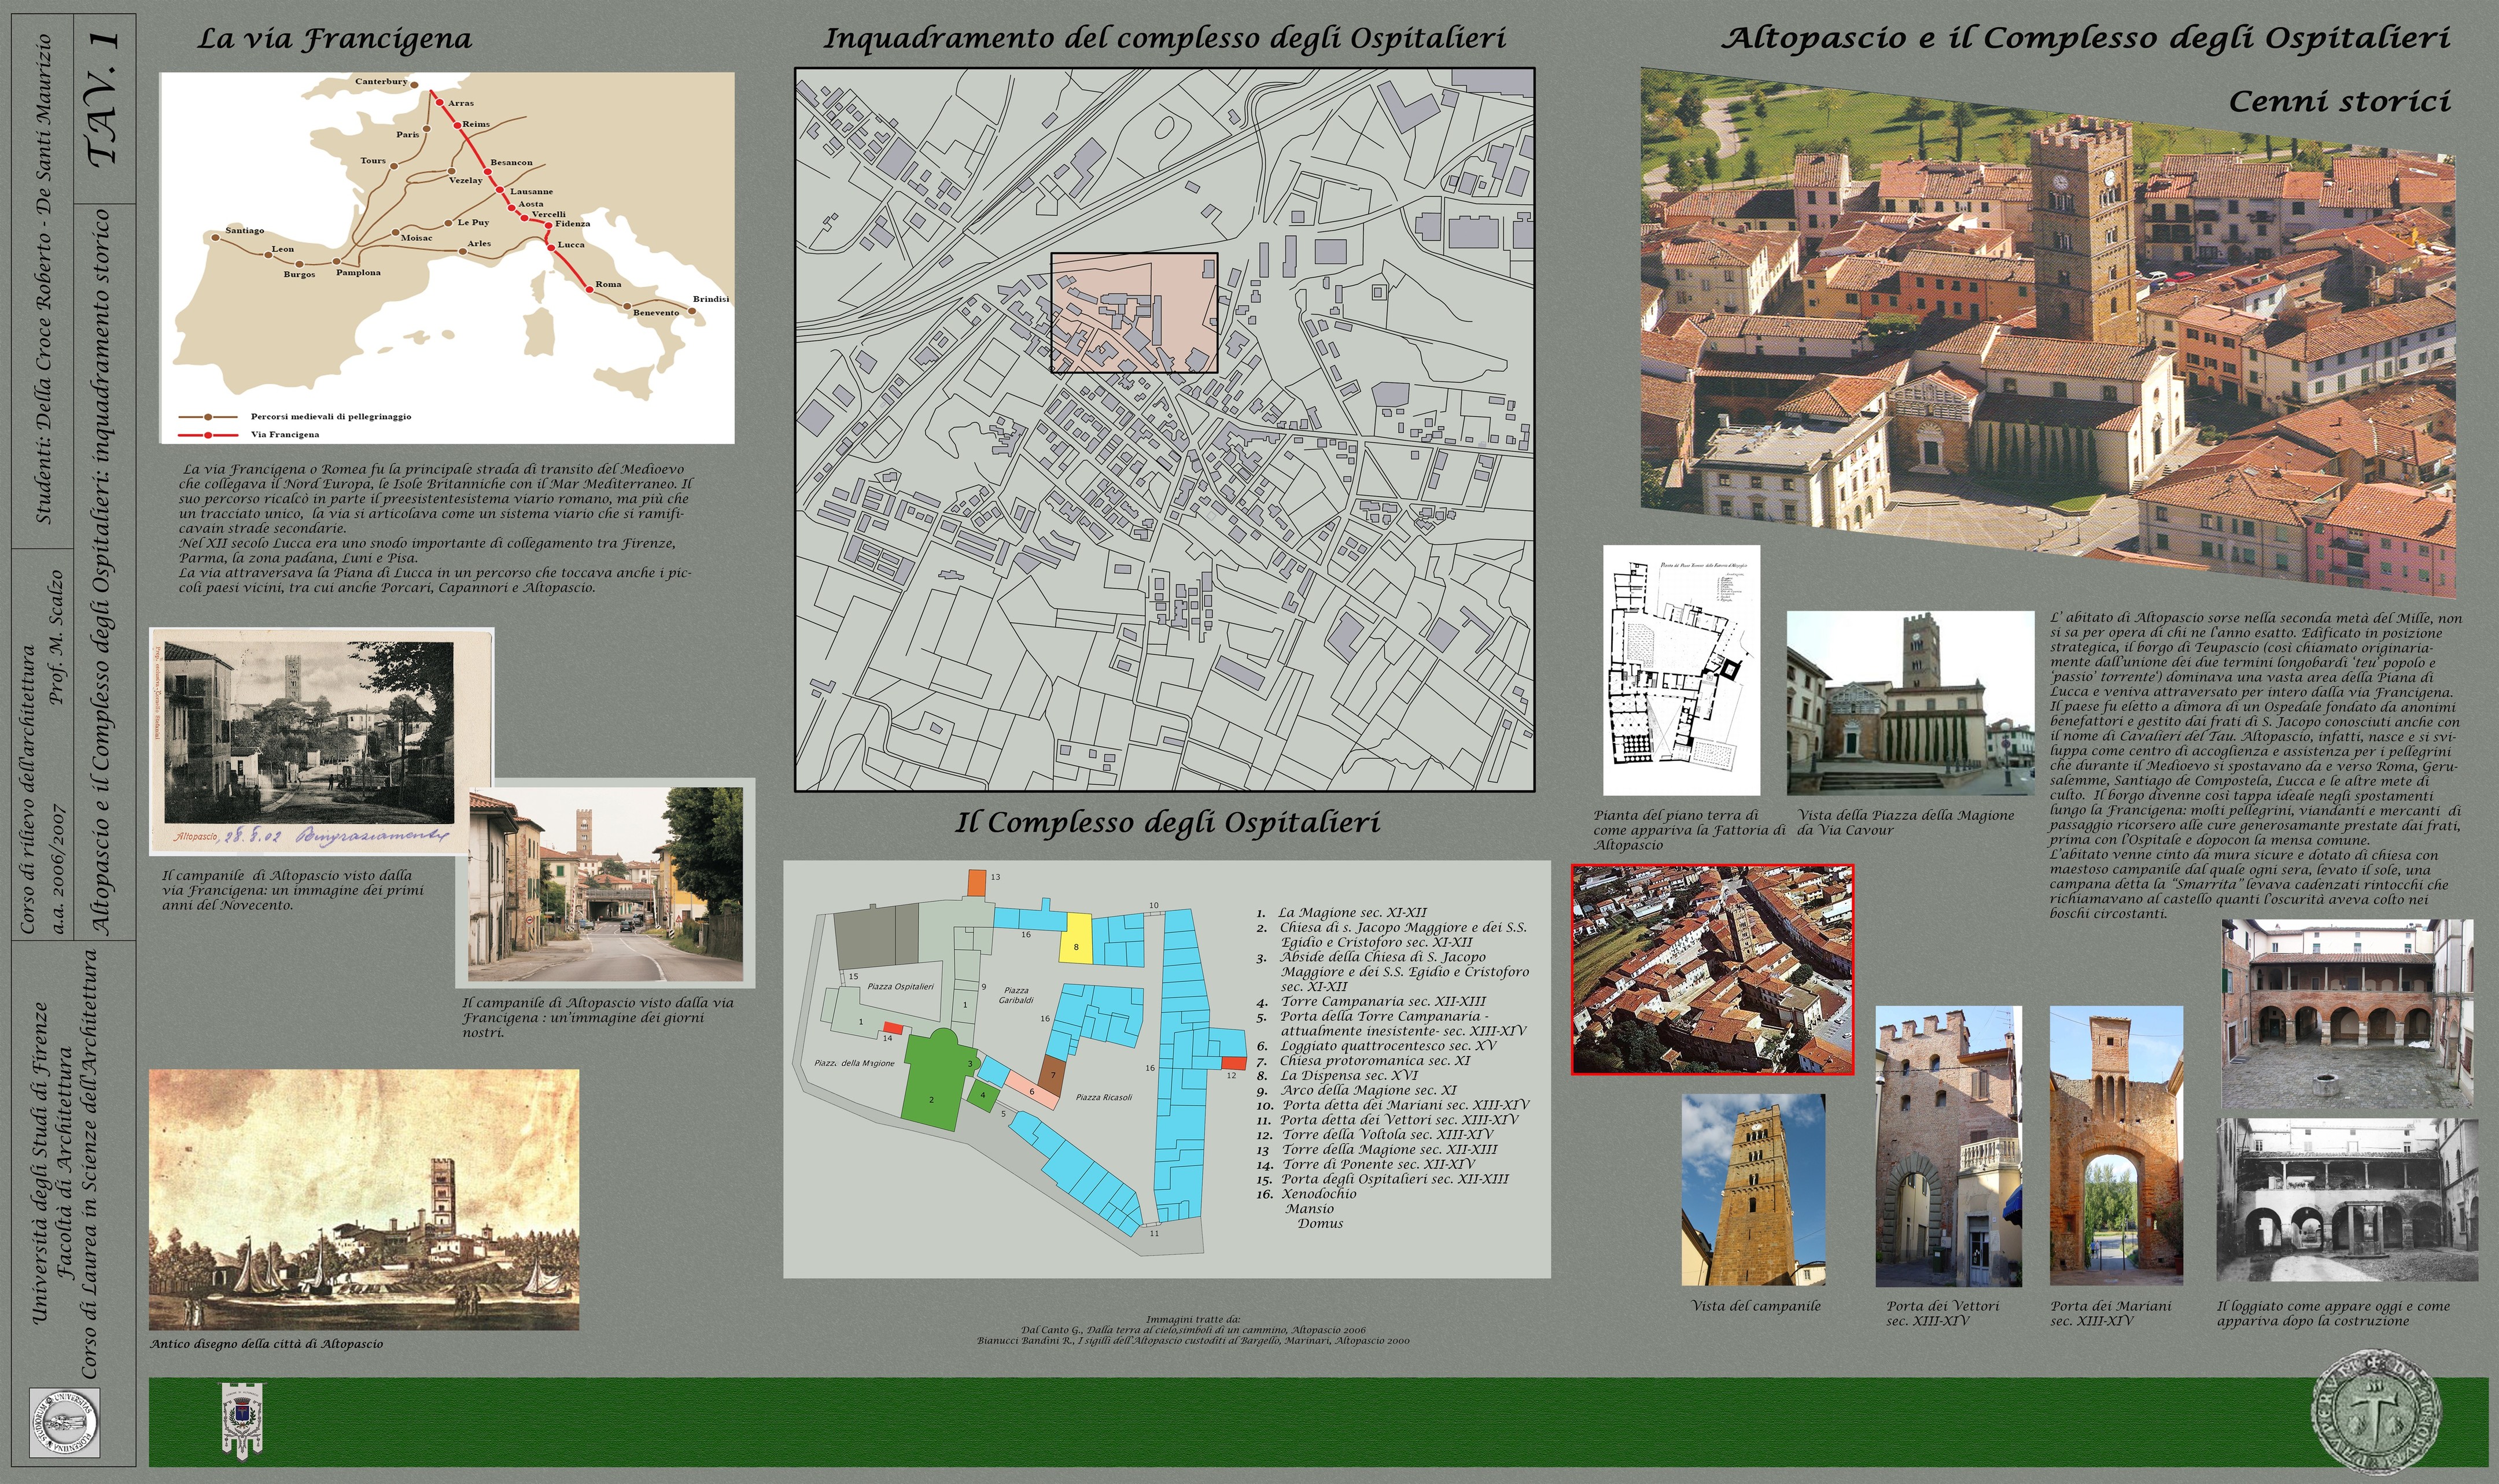Click the red Via Francigena legend line
This screenshot has height=1484, width=2499.
pos(209,435)
